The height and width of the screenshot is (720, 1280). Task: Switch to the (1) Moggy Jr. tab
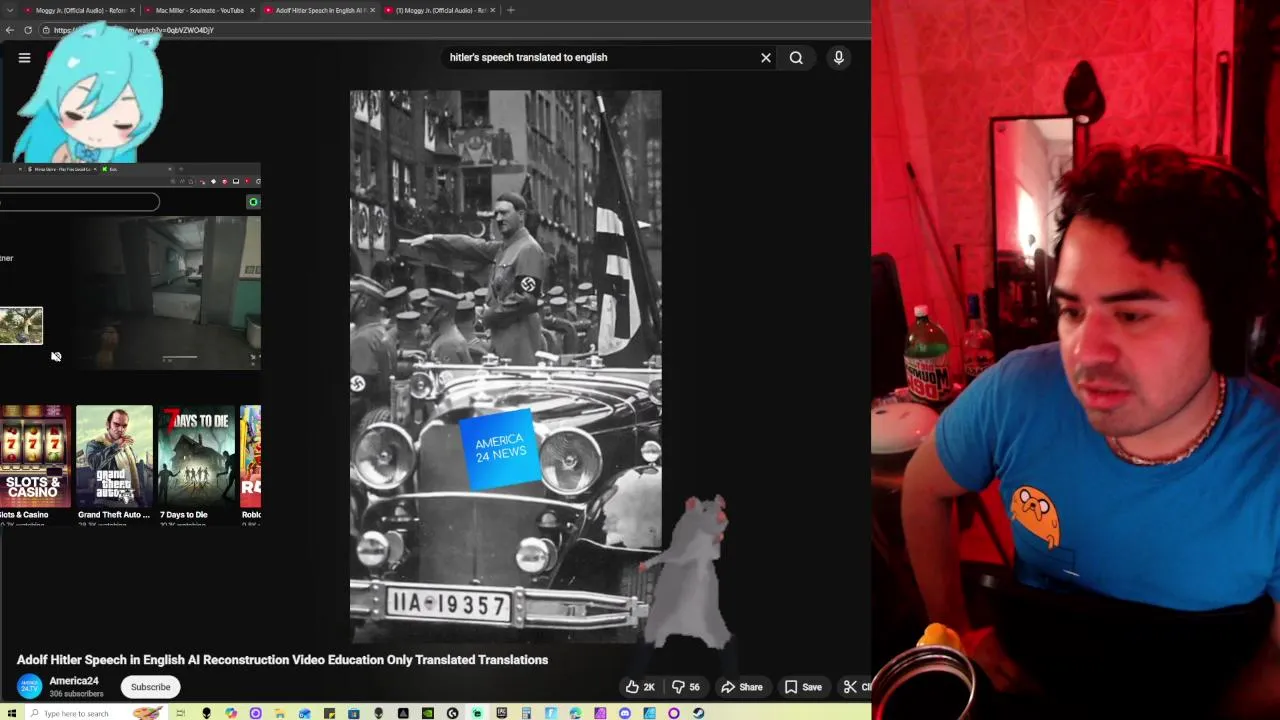coord(438,10)
